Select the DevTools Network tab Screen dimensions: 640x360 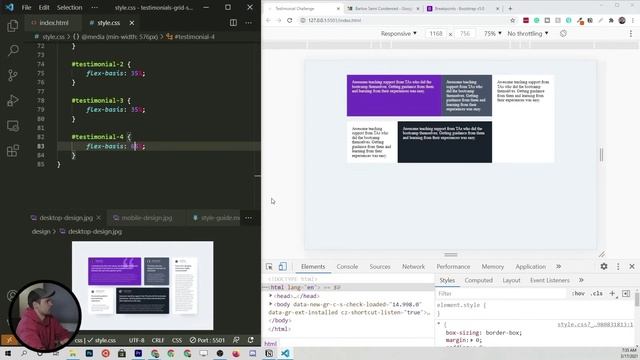413,267
